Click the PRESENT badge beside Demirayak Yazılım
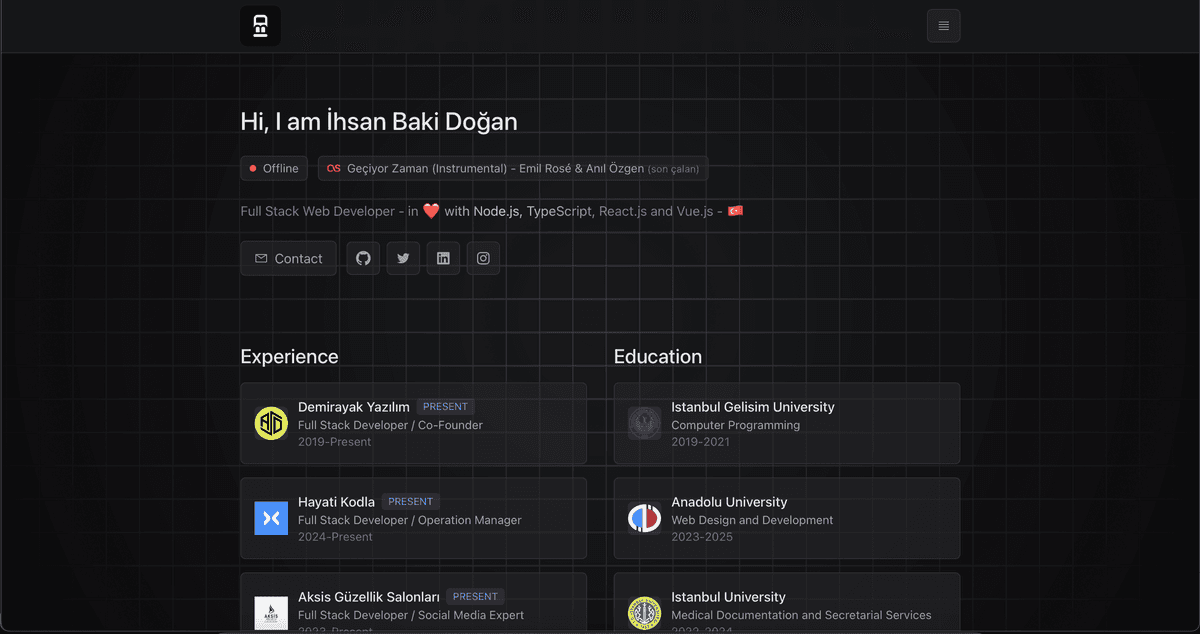The height and width of the screenshot is (634, 1200). pos(445,407)
